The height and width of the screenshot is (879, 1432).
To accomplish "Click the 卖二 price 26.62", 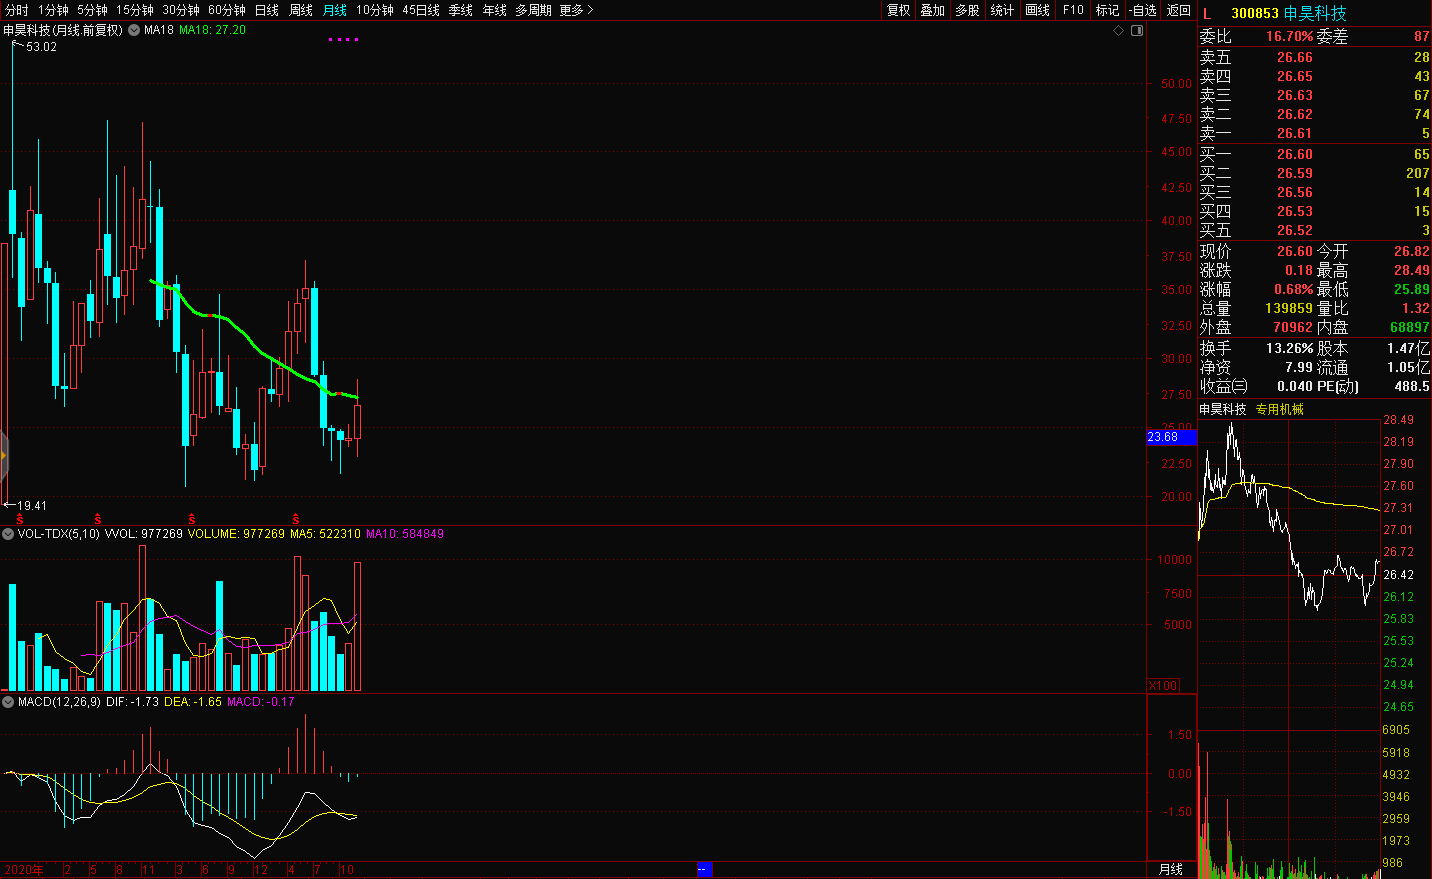I will 1295,114.
